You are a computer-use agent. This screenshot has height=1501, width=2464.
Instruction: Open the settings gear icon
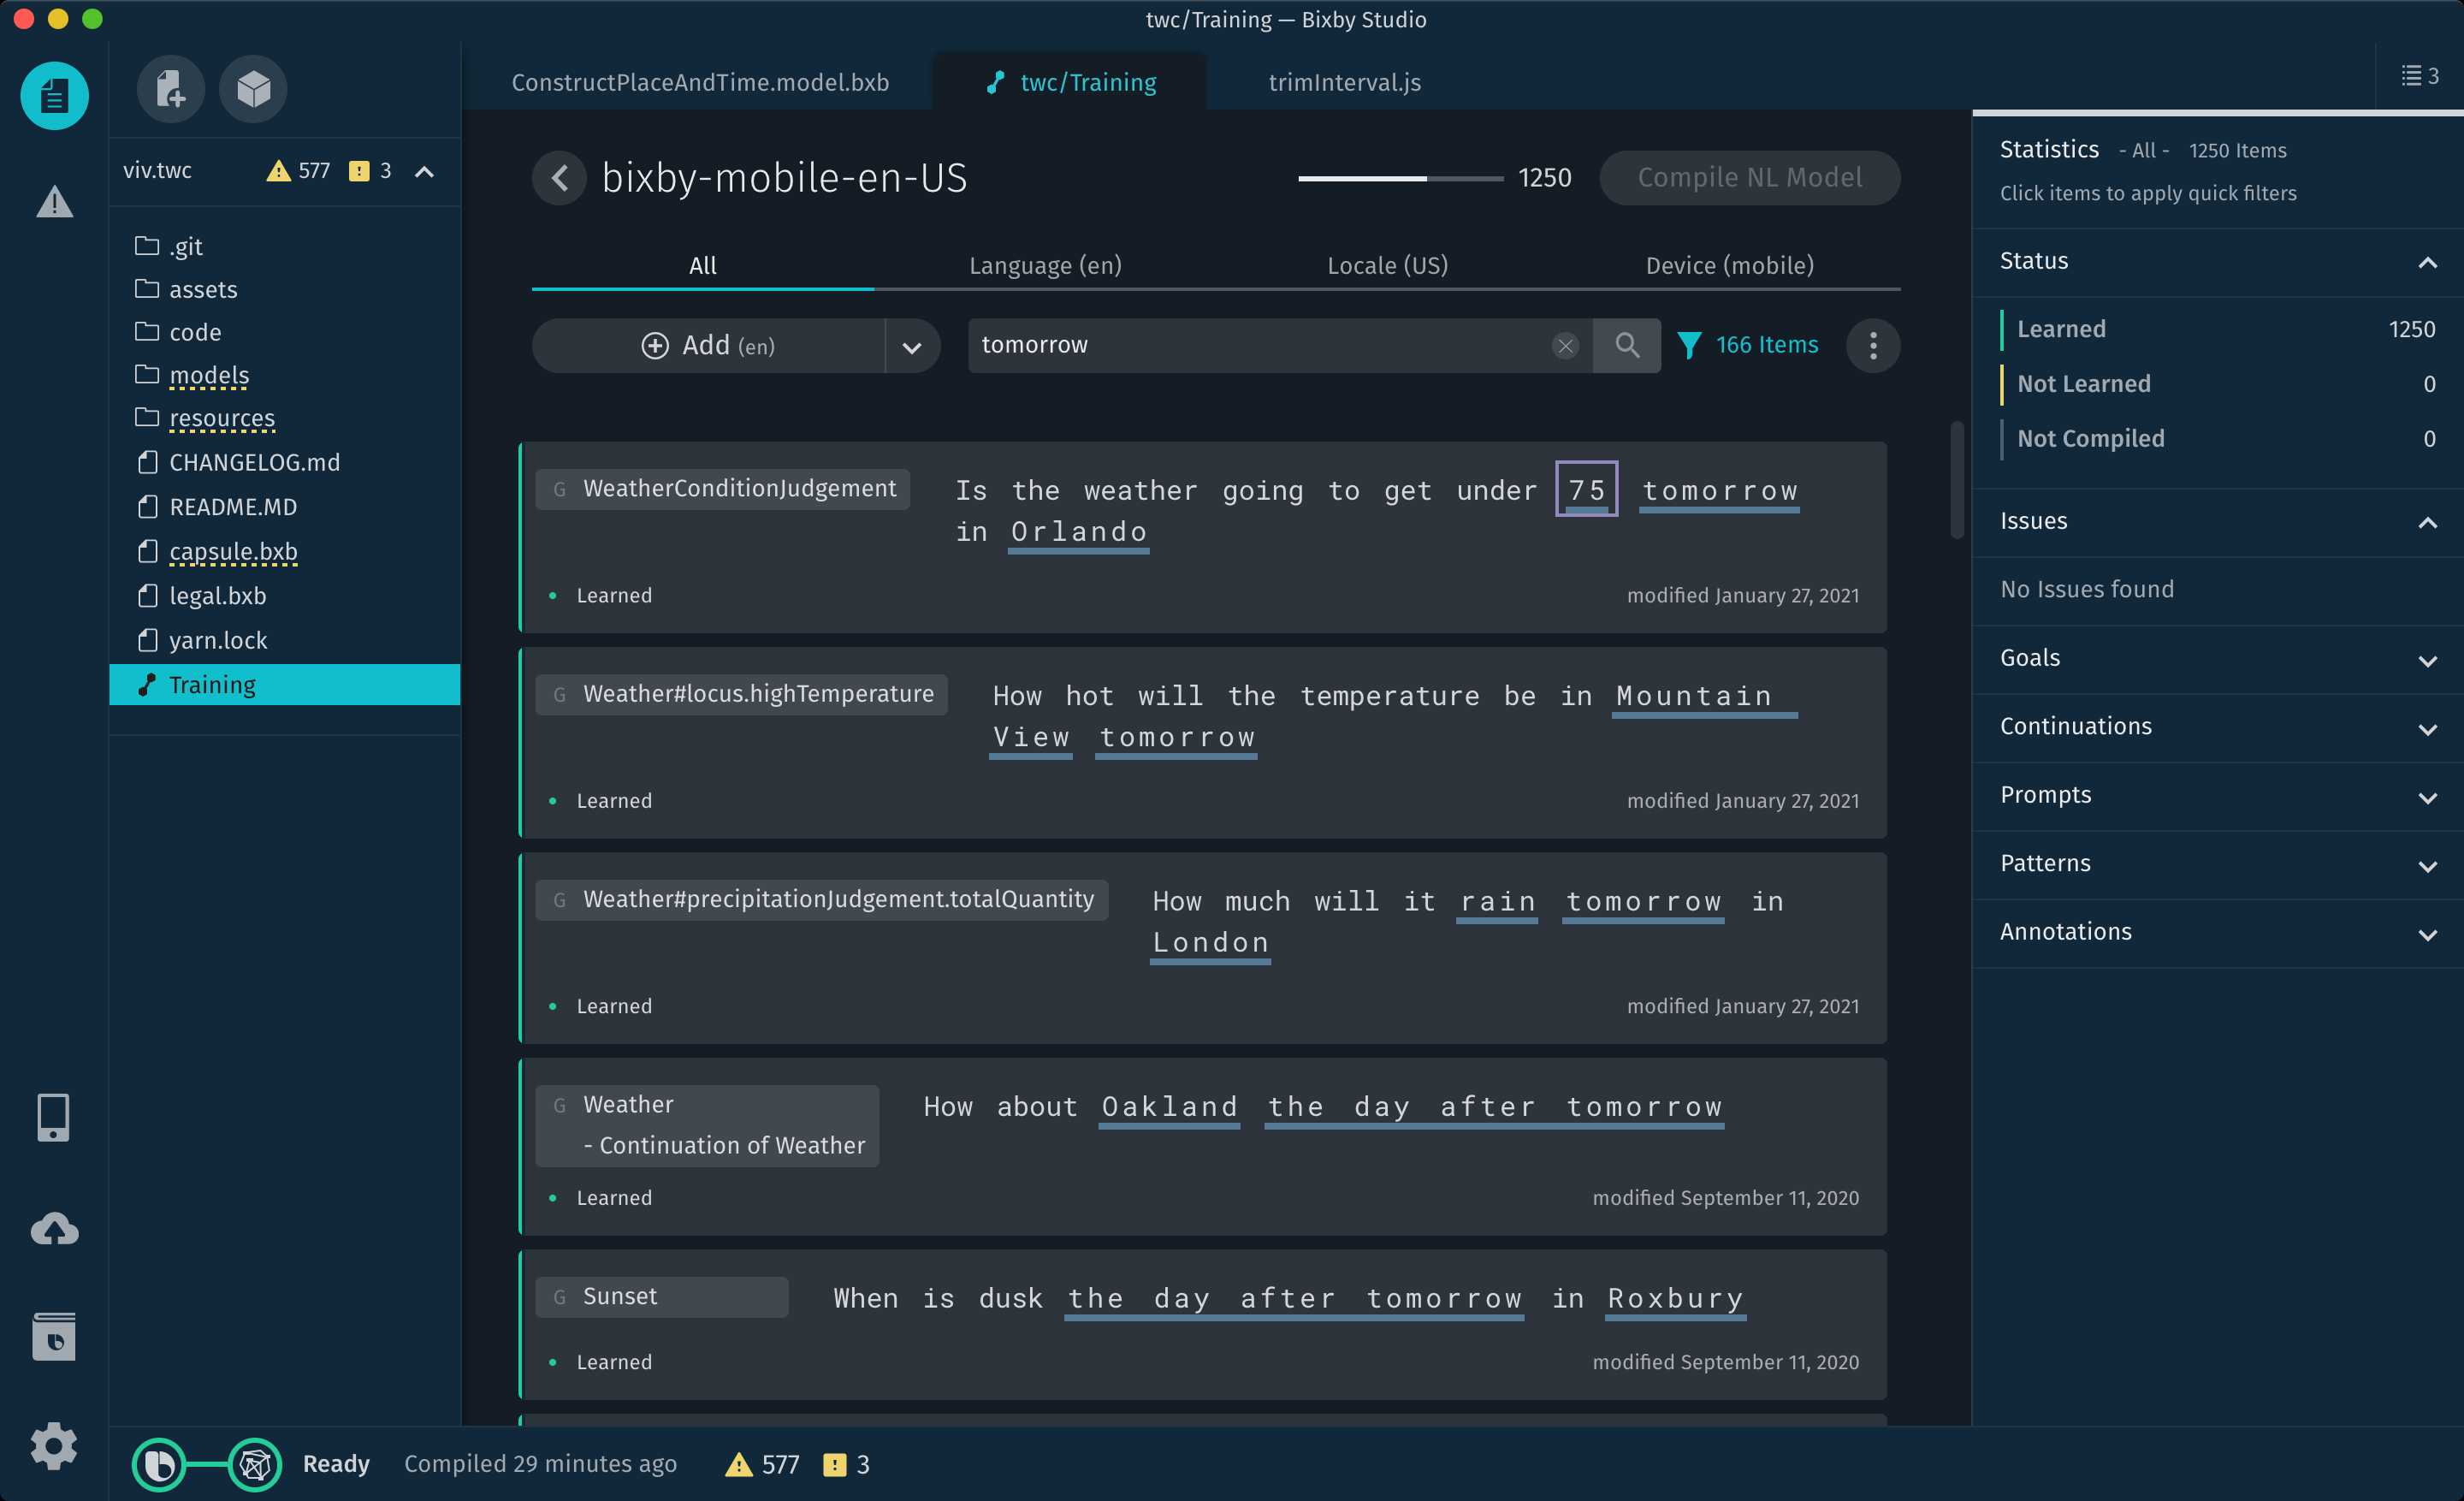54,1445
